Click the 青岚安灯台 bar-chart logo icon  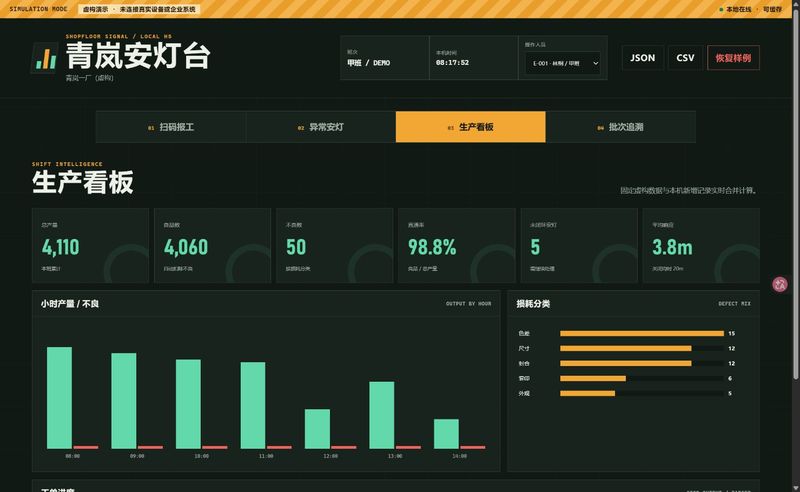pyautogui.click(x=45, y=58)
